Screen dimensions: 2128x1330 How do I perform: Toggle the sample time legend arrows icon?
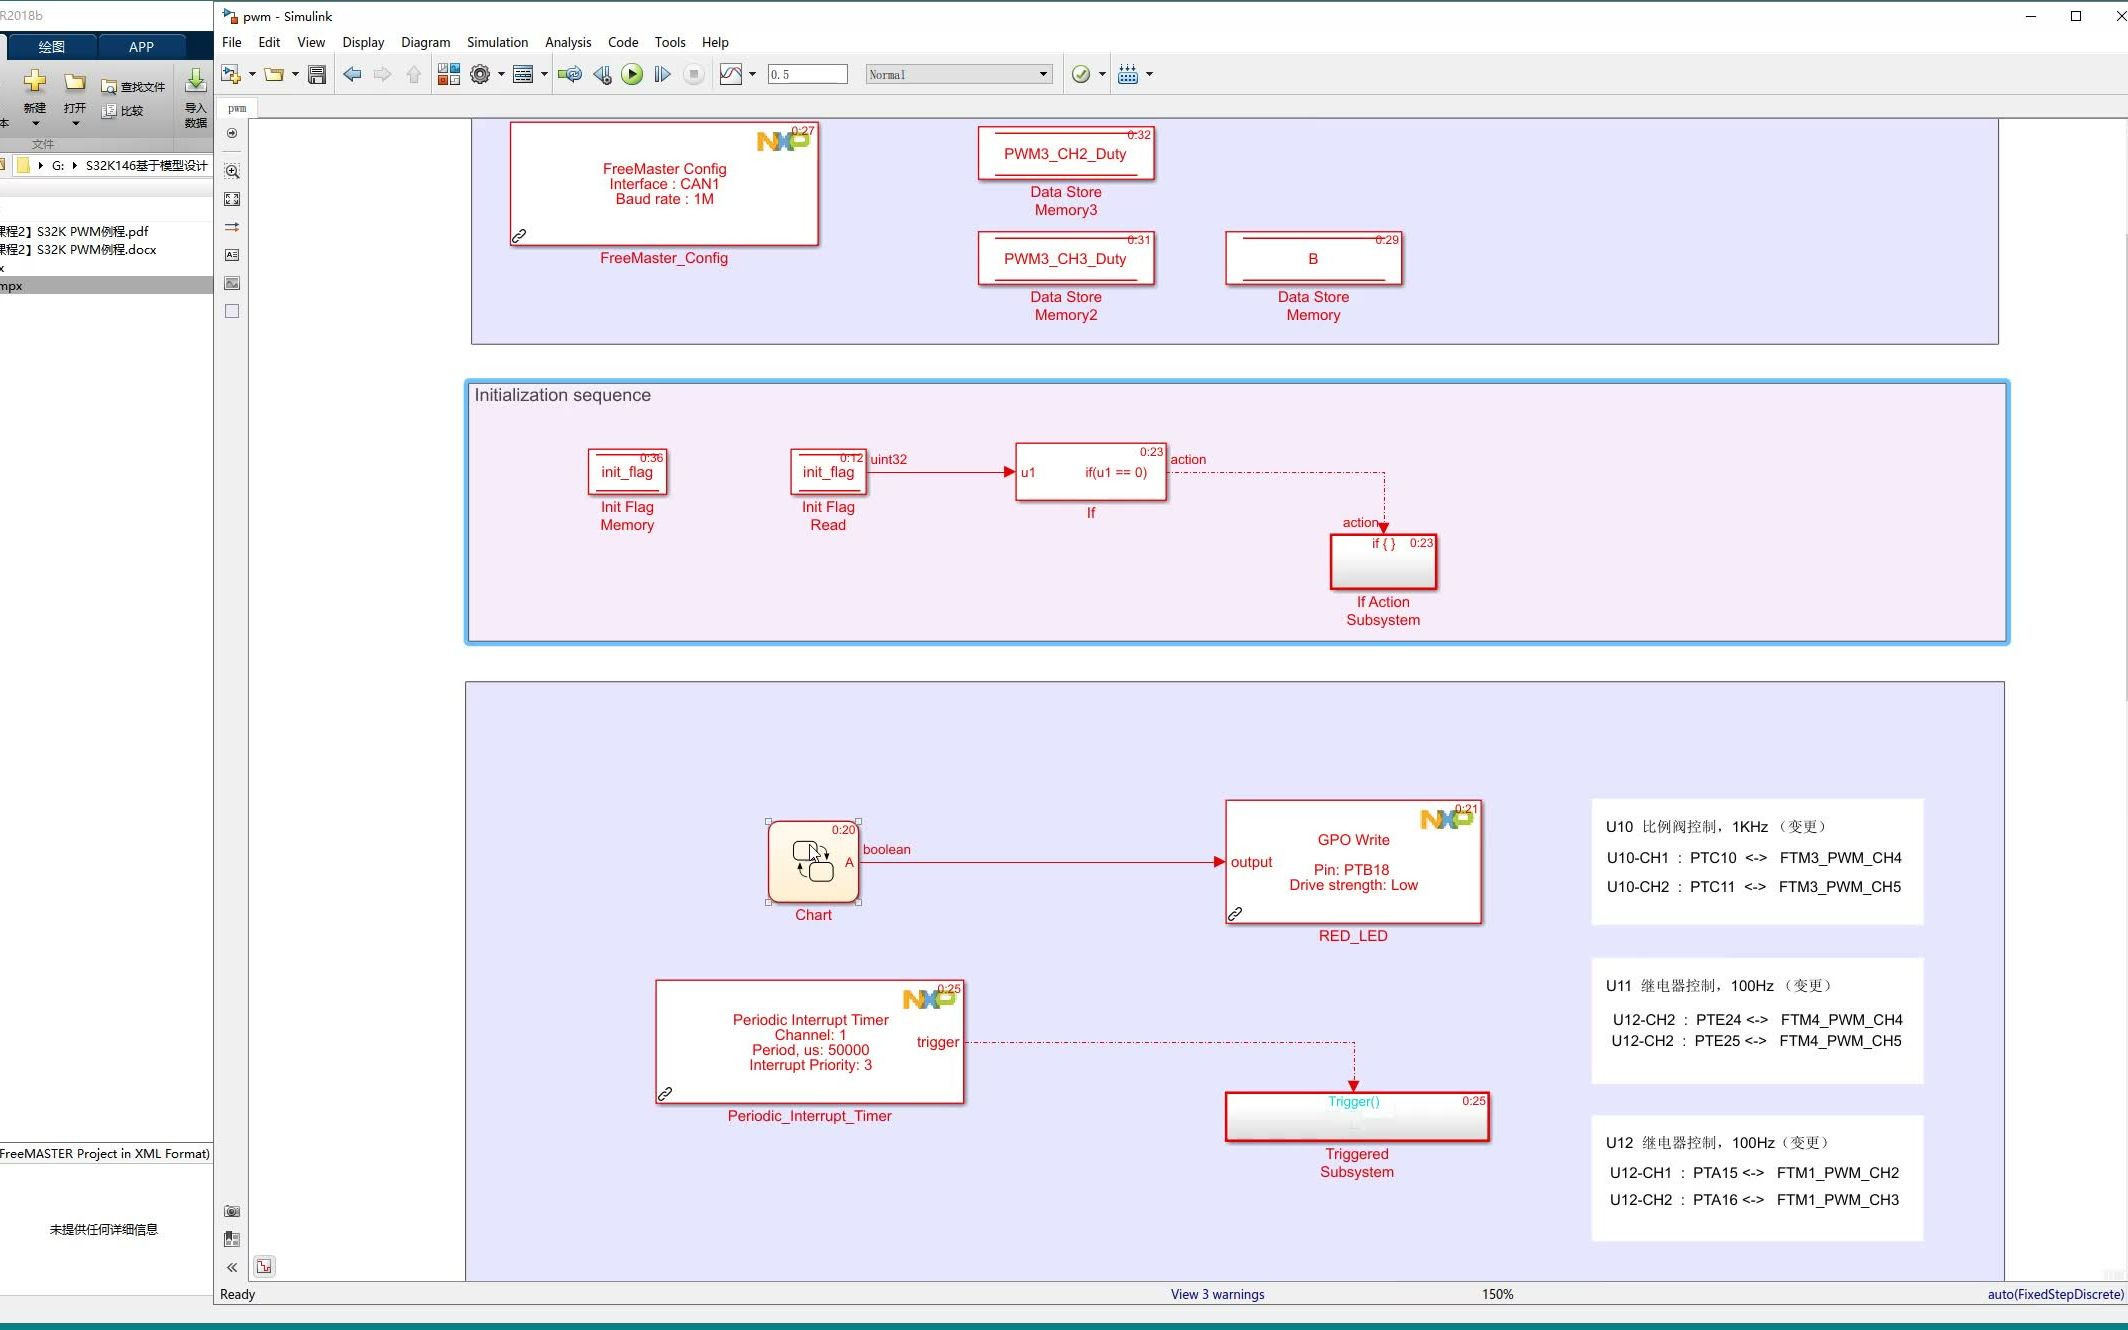(232, 227)
